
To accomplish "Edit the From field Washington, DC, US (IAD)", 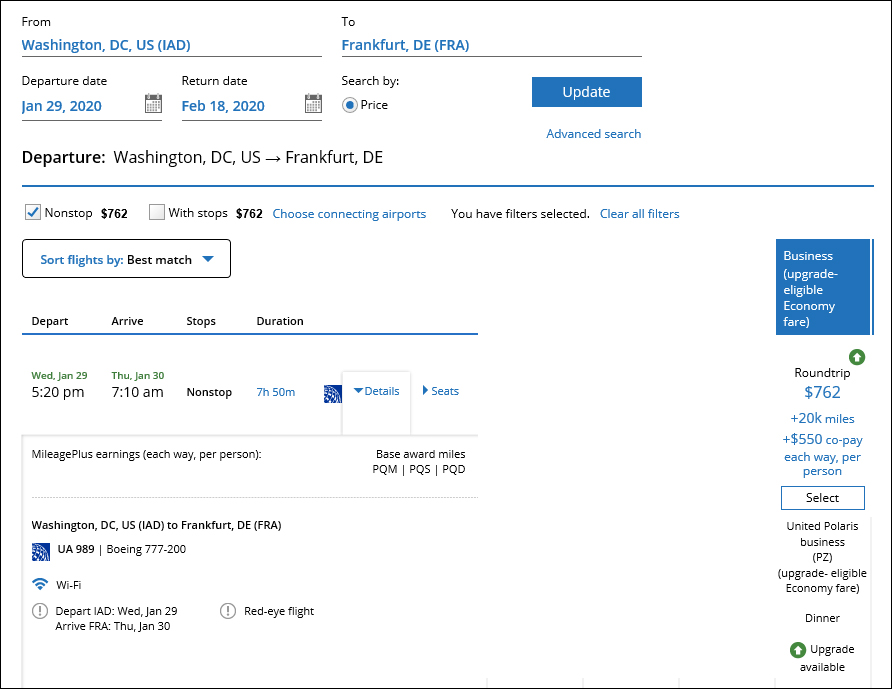I will pos(172,45).
